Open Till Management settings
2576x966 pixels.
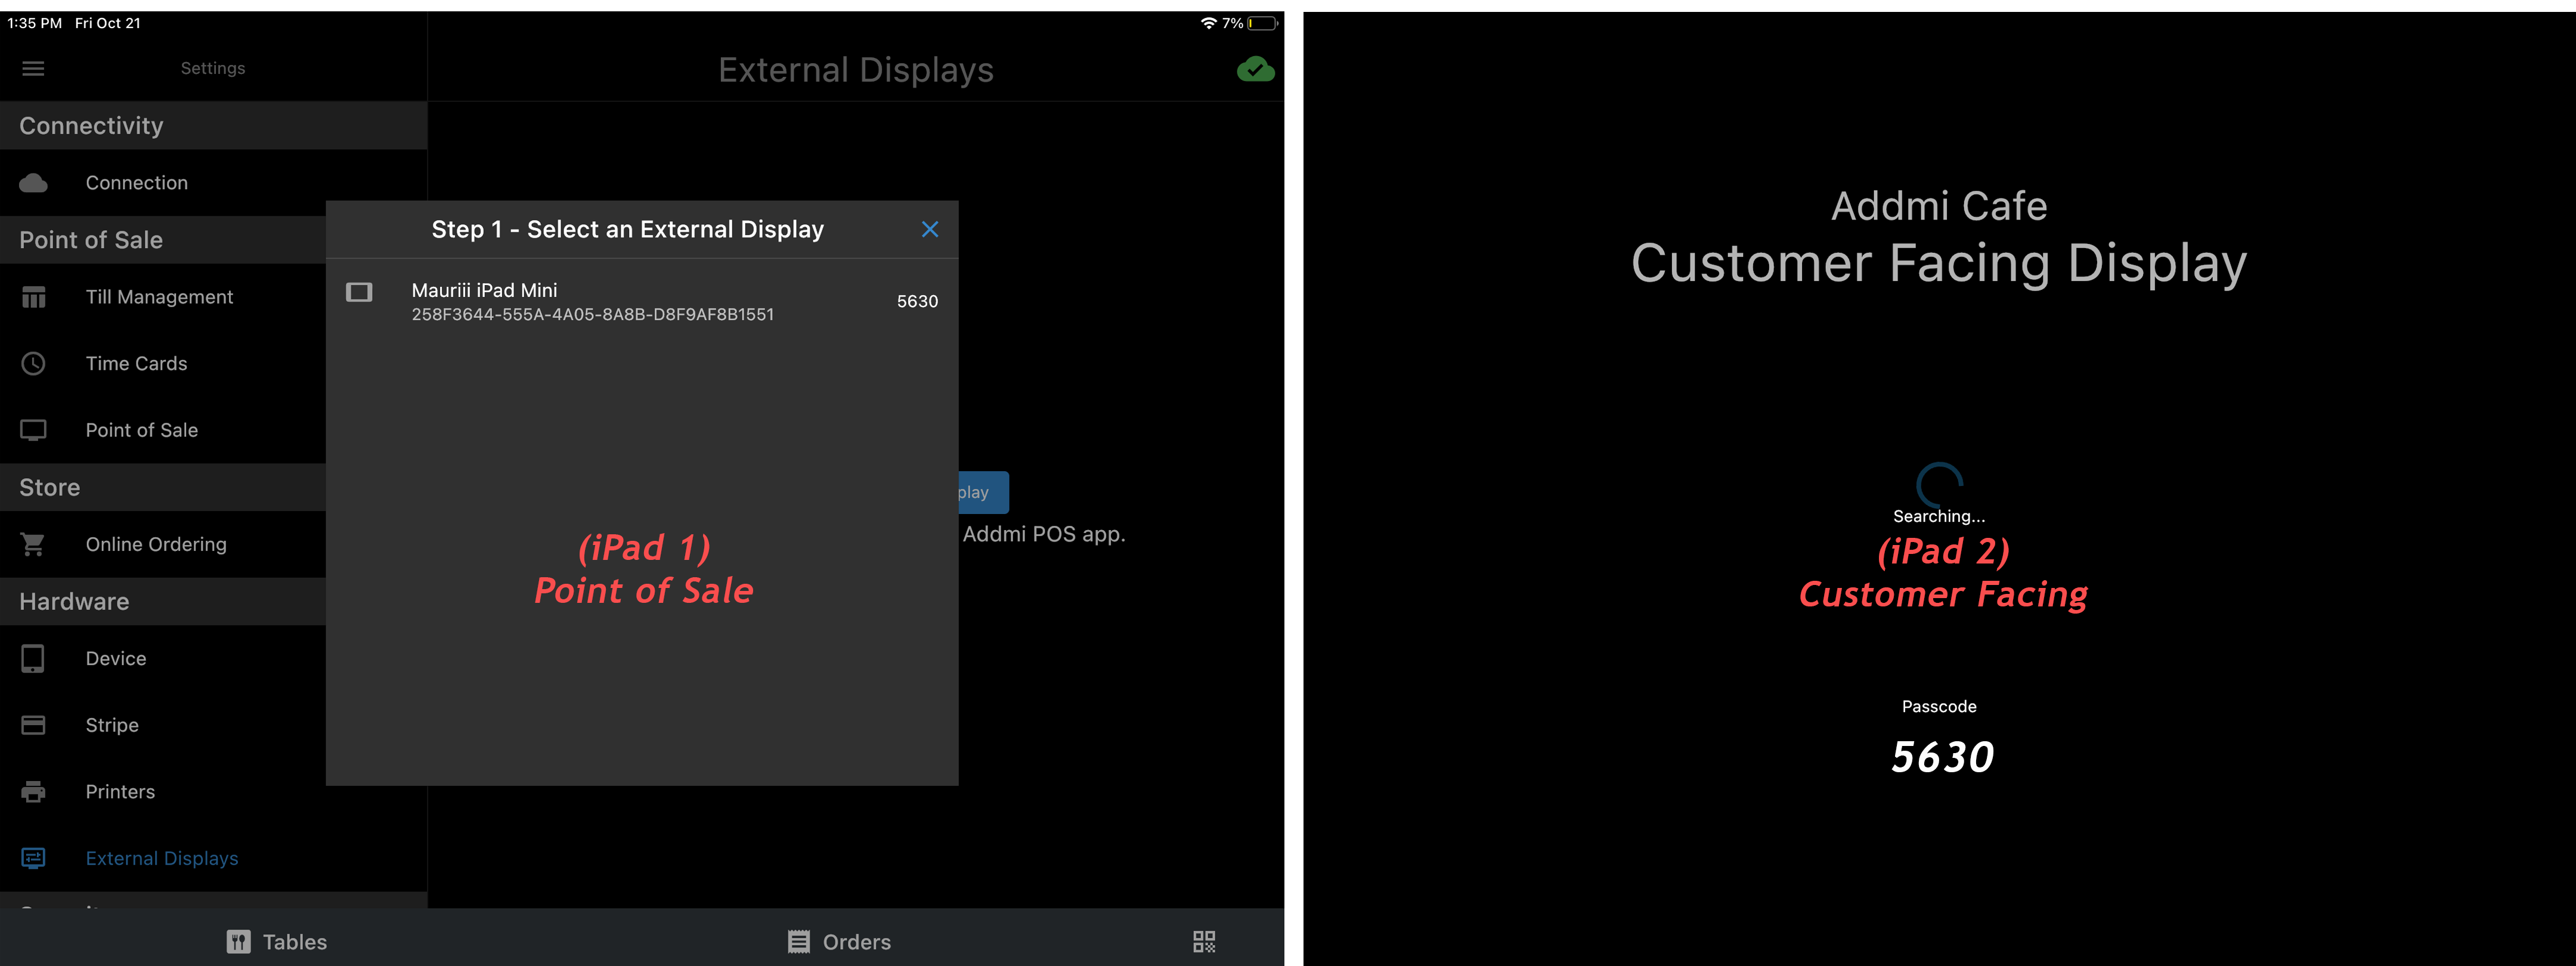click(159, 297)
